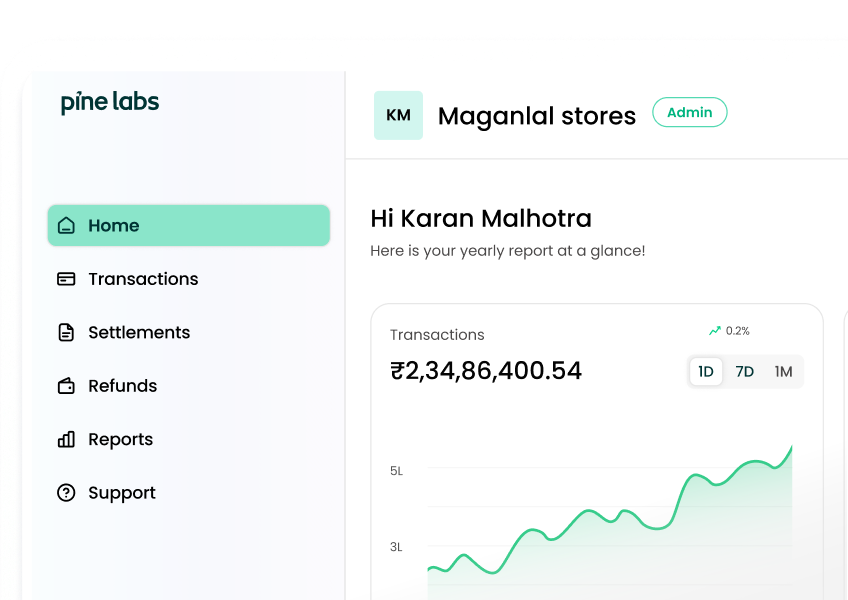Click the Maganlal stores title
848x600 pixels.
pos(536,116)
